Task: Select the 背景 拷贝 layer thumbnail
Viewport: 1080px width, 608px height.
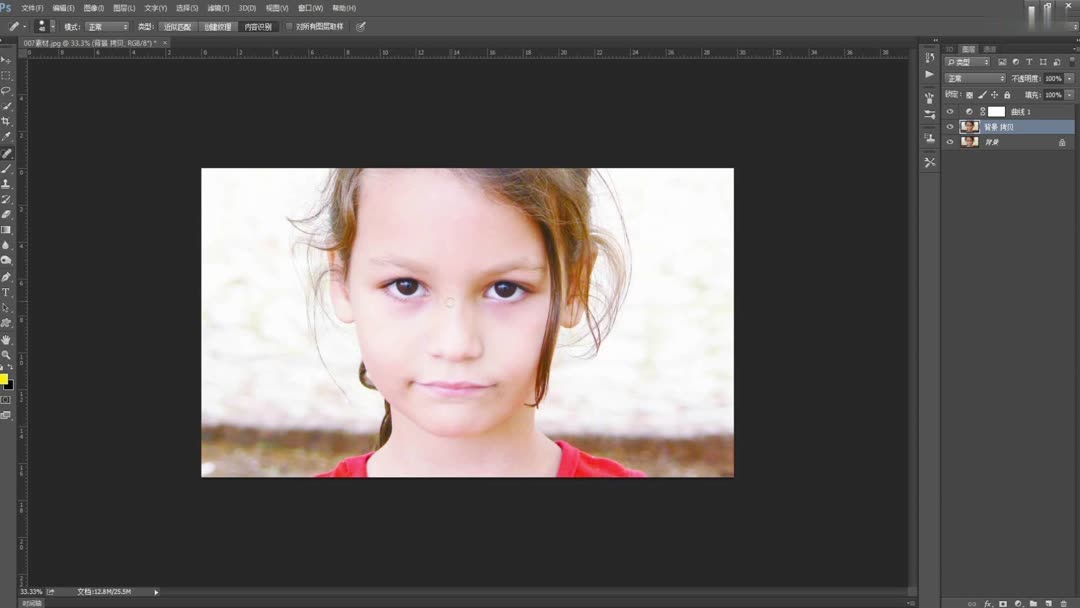Action: tap(970, 126)
